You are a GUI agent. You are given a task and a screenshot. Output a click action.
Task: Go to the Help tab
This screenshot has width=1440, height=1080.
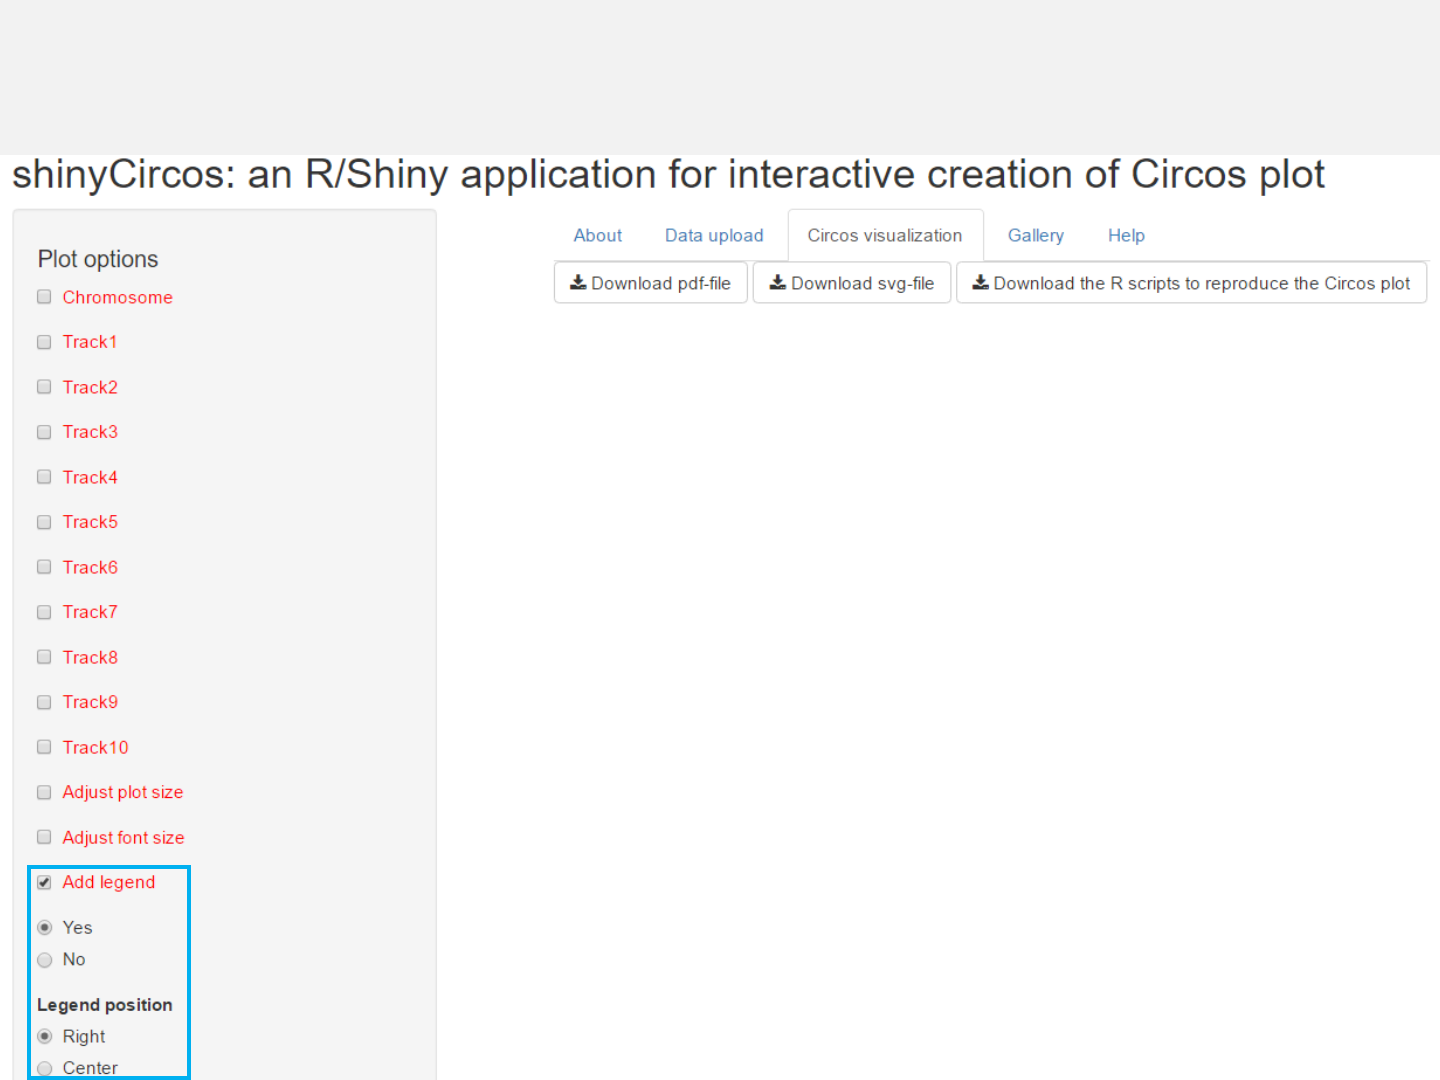coord(1126,236)
